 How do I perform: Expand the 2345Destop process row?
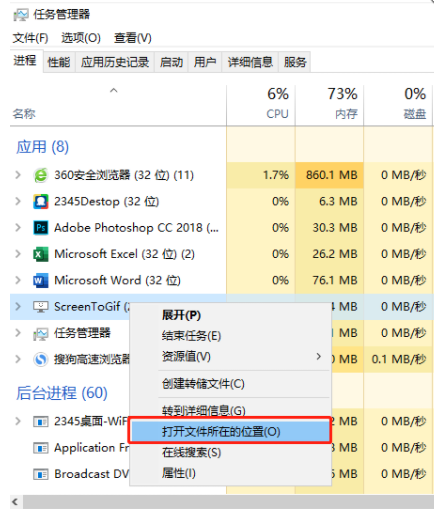(x=18, y=201)
